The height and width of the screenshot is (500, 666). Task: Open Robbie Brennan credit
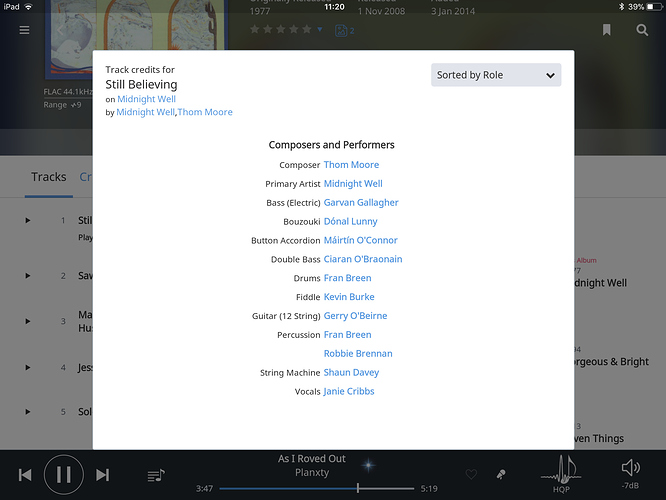coord(358,353)
